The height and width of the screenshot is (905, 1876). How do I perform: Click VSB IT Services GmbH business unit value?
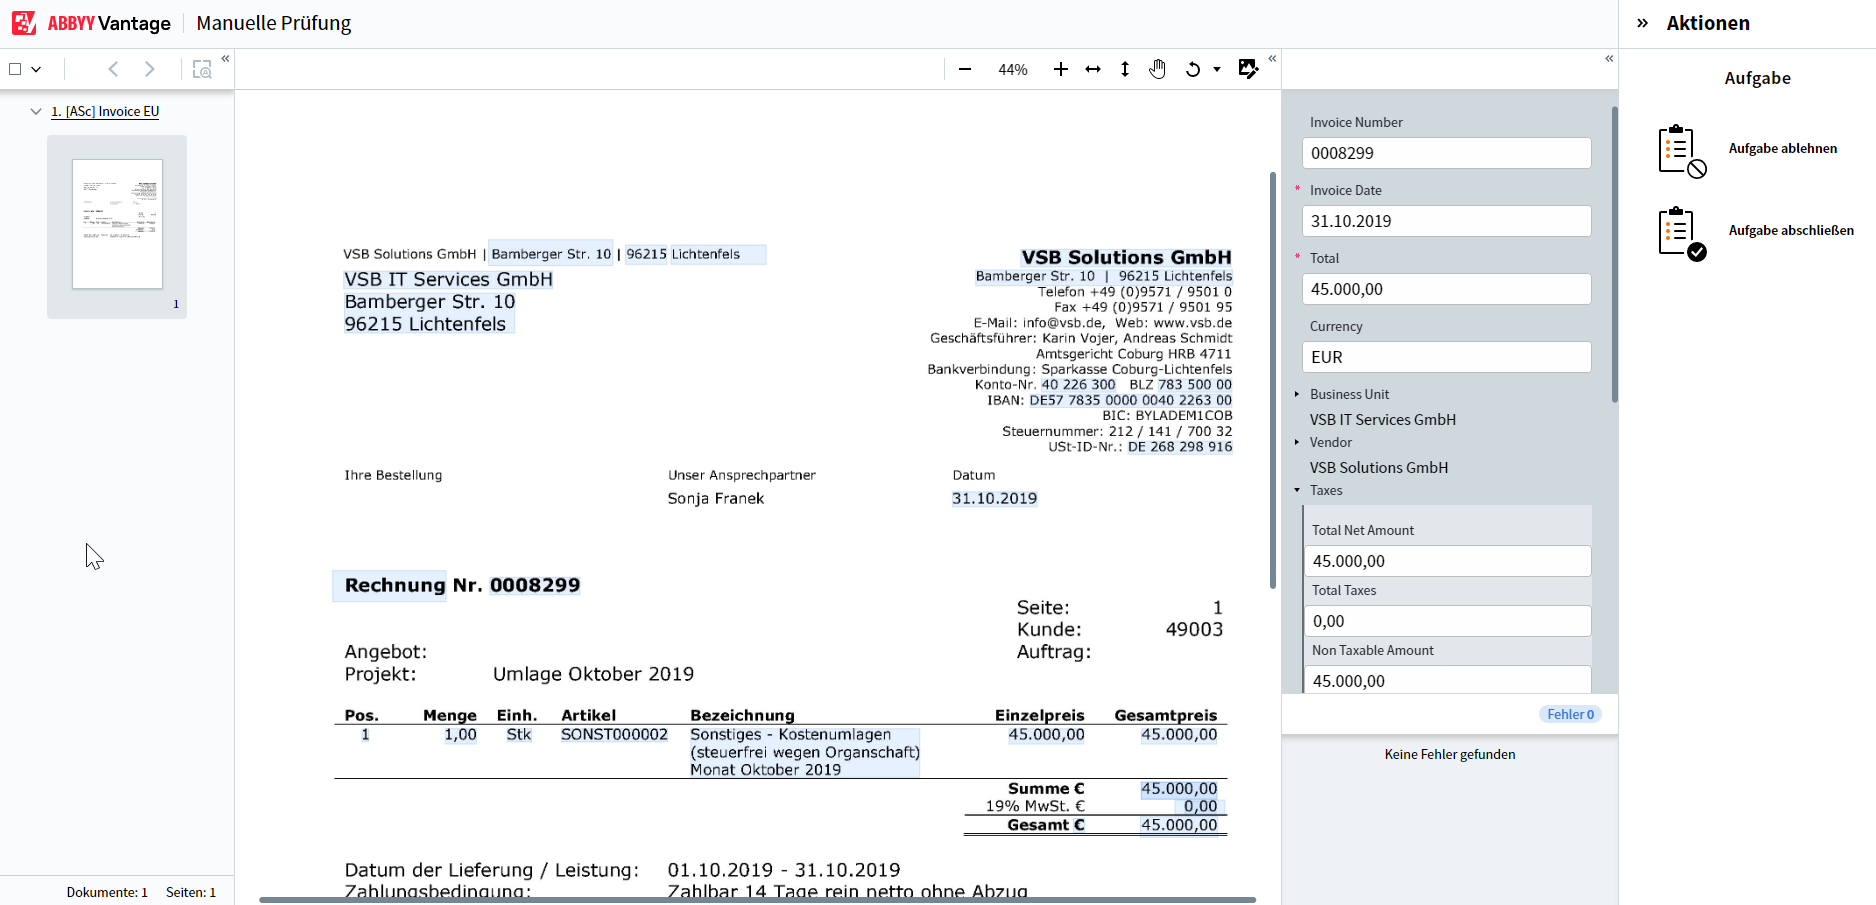click(x=1383, y=419)
